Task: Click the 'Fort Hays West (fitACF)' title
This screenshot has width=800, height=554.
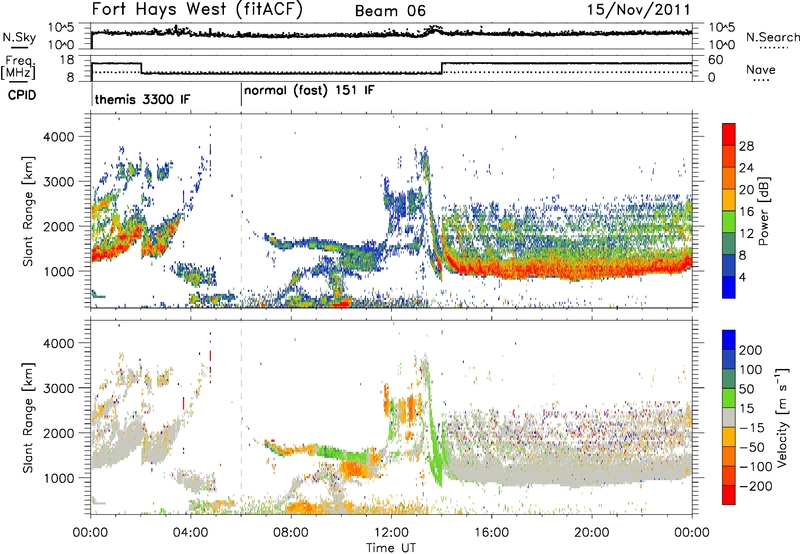Action: pos(197,9)
